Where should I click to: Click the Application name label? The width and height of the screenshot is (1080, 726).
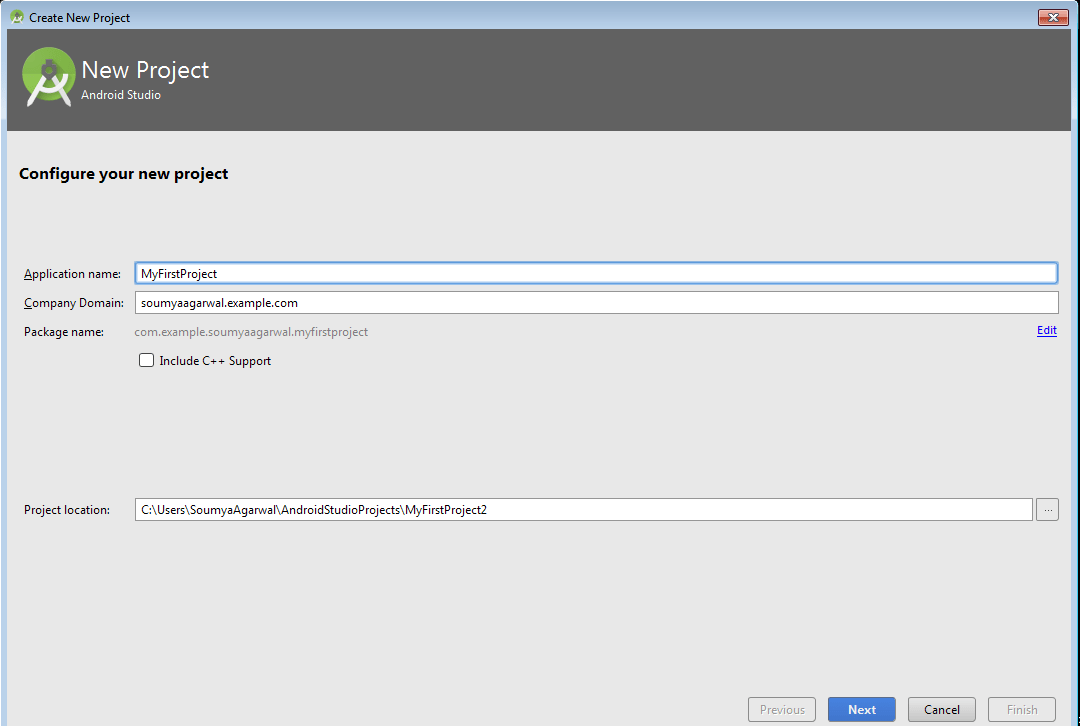point(72,273)
